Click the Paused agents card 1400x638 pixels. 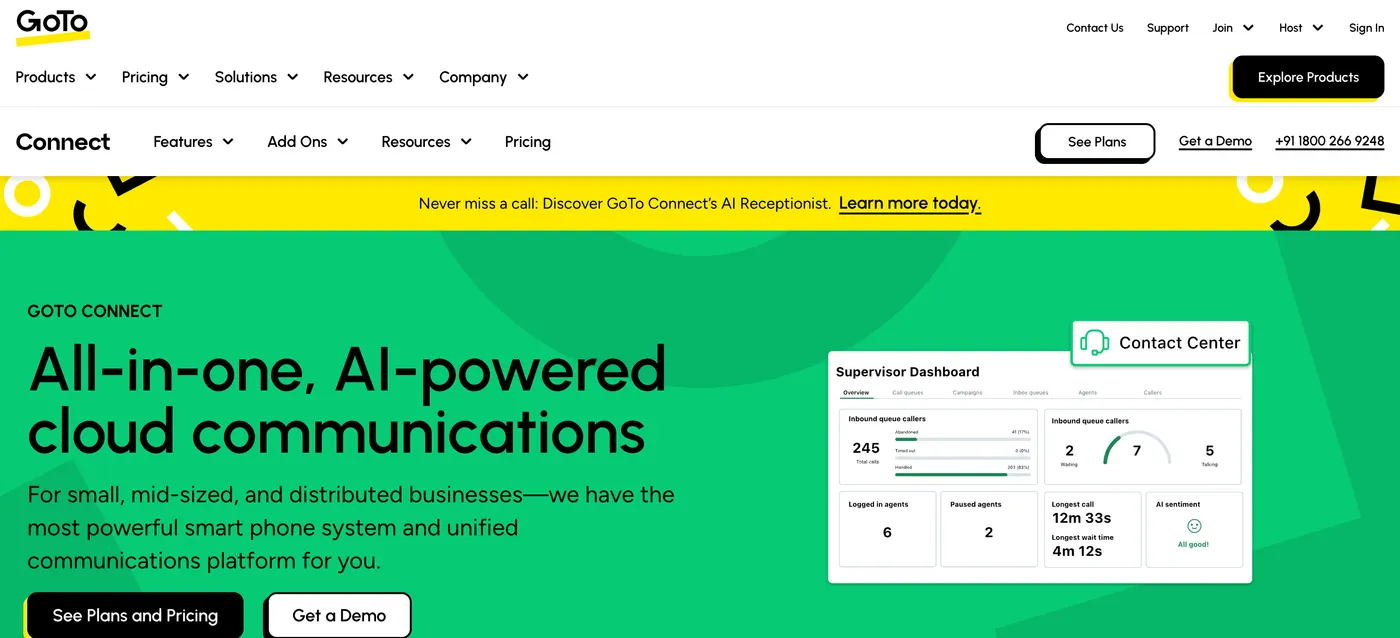(989, 529)
